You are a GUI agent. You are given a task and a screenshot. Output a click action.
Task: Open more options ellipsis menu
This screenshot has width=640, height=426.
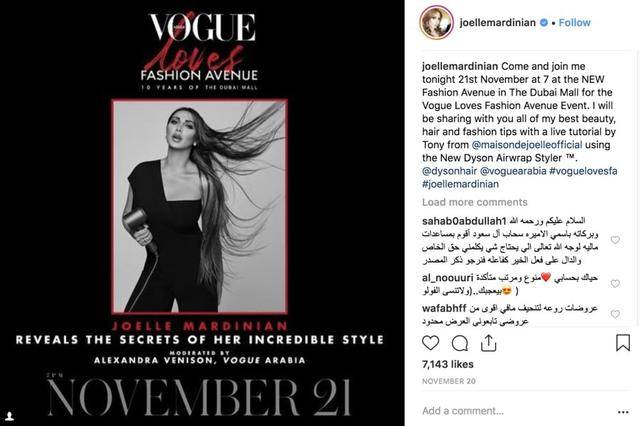(x=623, y=412)
